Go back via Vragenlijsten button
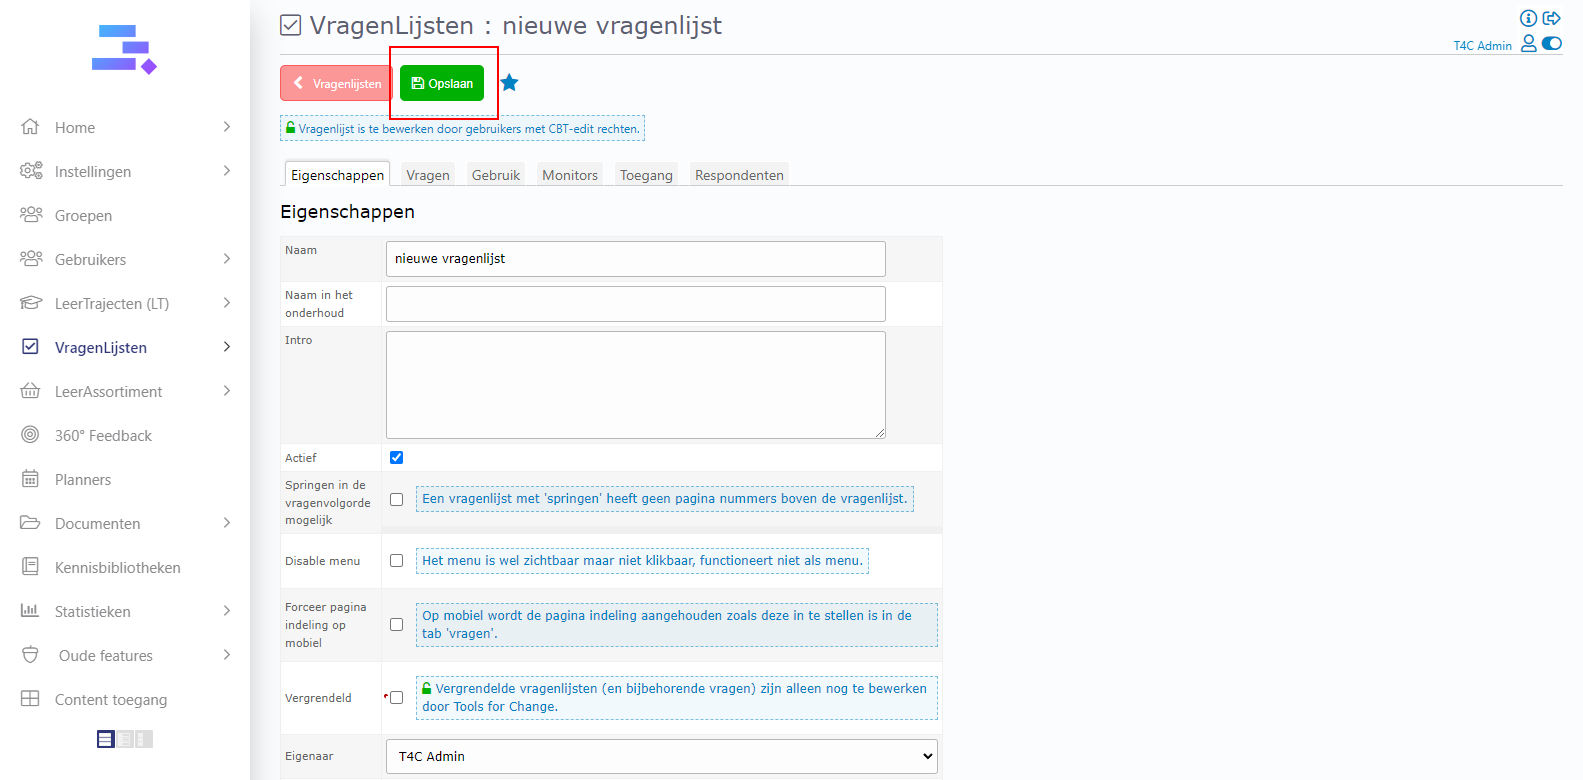The image size is (1583, 780). 336,83
